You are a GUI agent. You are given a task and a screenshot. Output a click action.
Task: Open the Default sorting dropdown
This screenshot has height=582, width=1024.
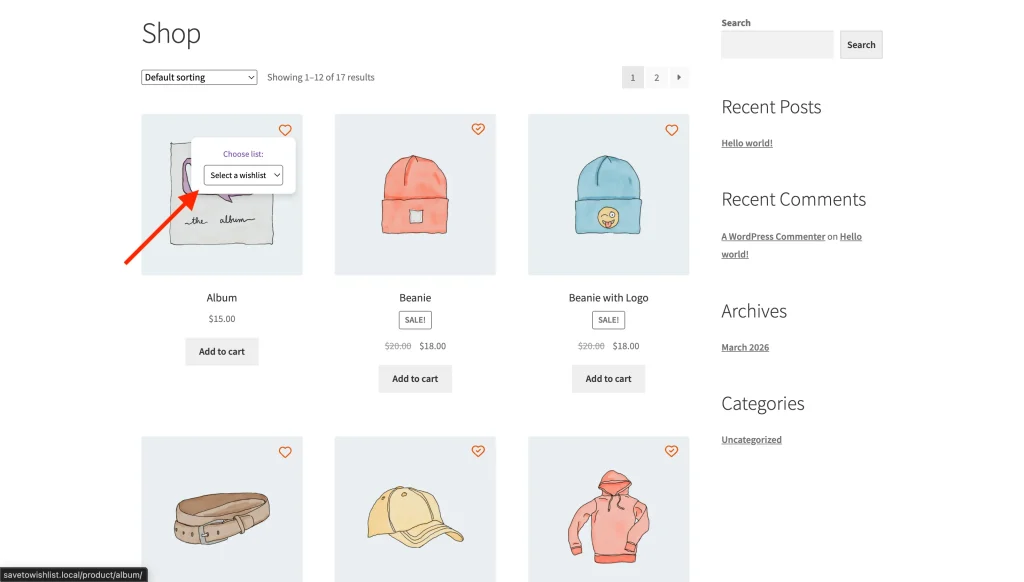coord(199,77)
